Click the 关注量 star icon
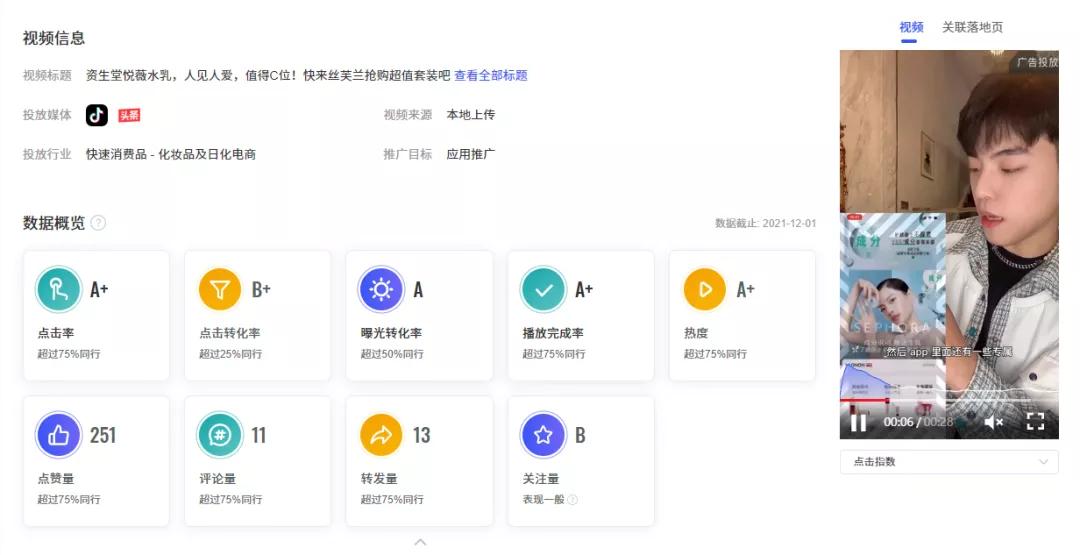Screen dimensions: 1080x555 [x=543, y=435]
